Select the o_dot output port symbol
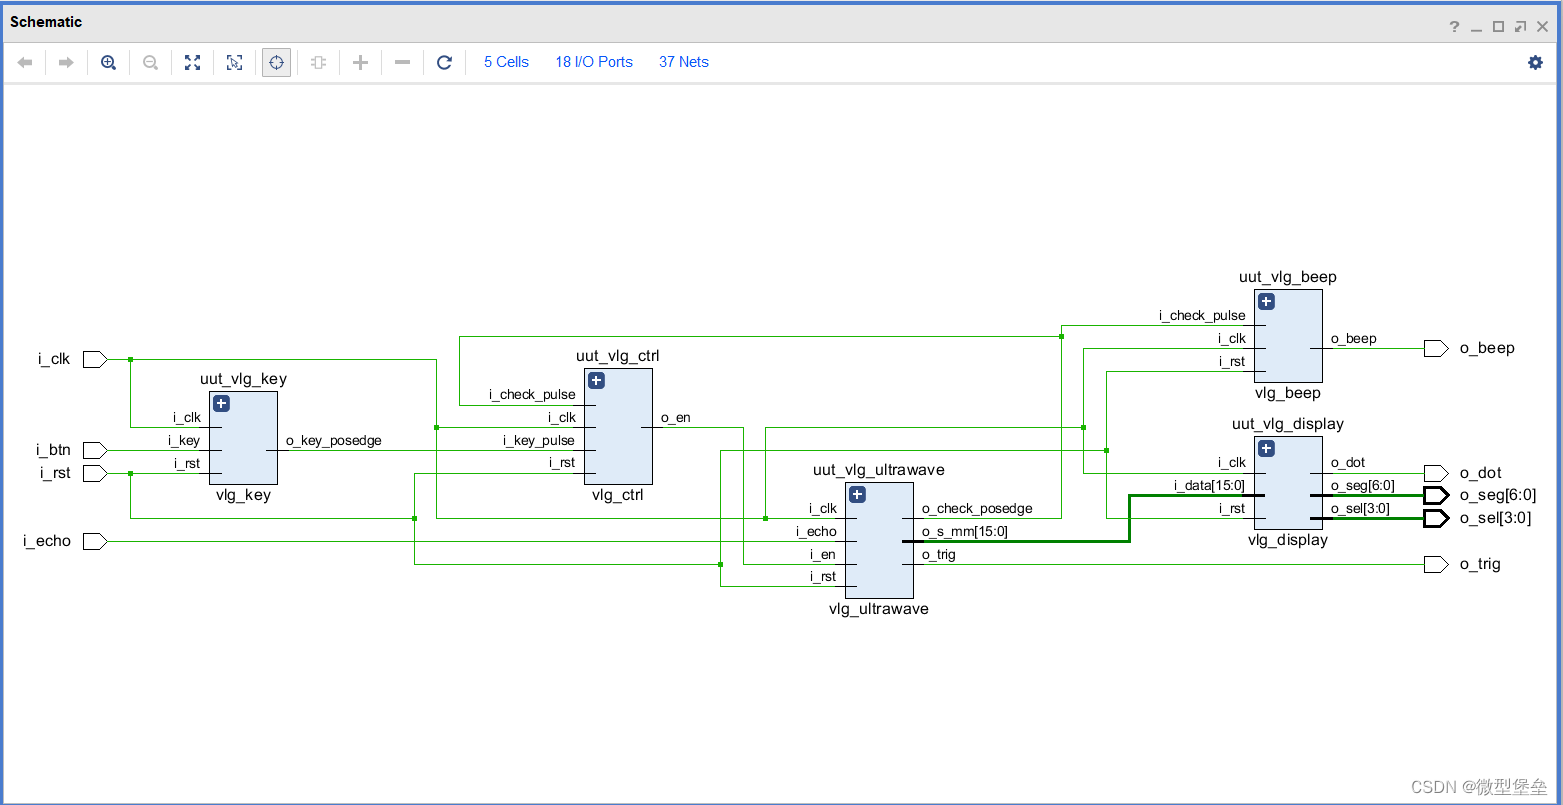The height and width of the screenshot is (805, 1563). 1436,473
